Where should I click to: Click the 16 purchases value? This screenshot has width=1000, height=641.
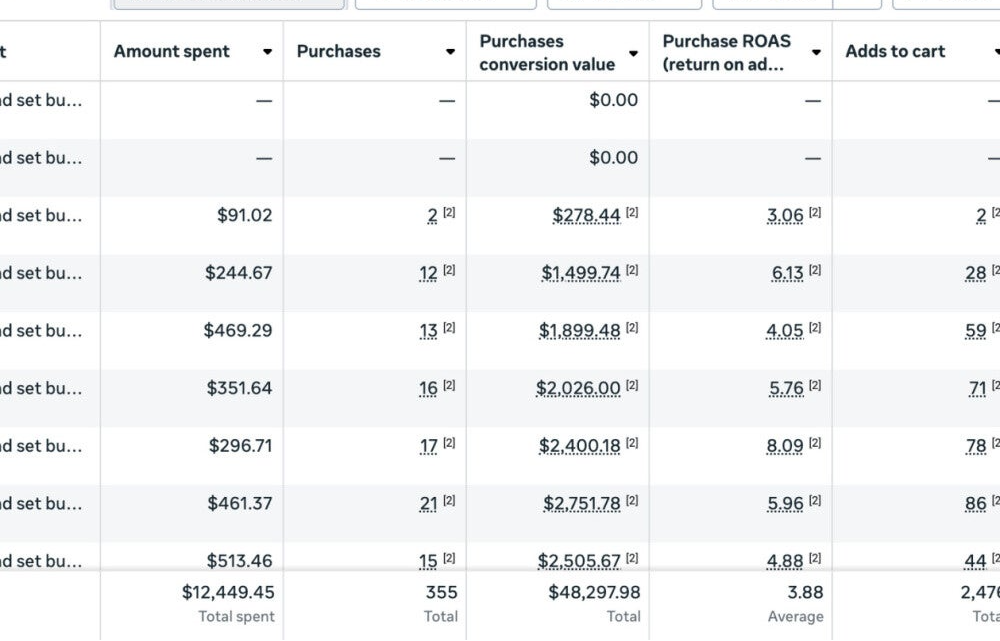428,388
